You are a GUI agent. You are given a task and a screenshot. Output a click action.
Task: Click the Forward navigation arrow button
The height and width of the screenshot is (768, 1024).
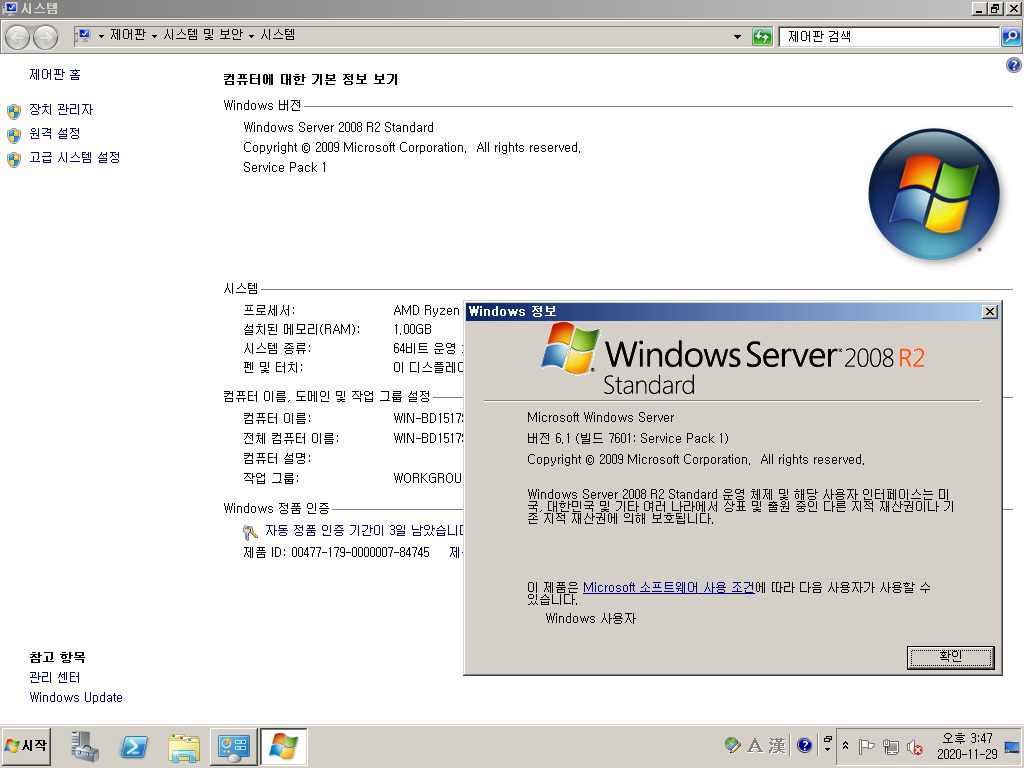coord(45,37)
